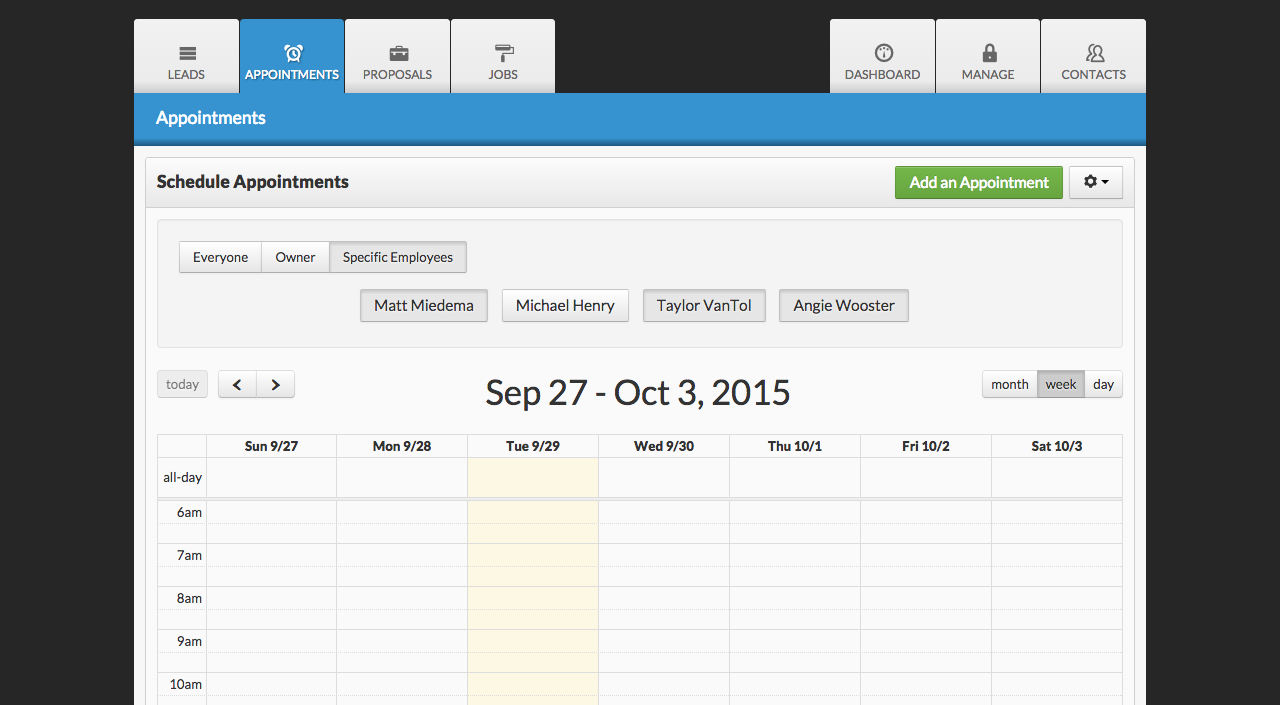This screenshot has height=705, width=1280.
Task: Click the Leads list icon
Action: click(187, 53)
